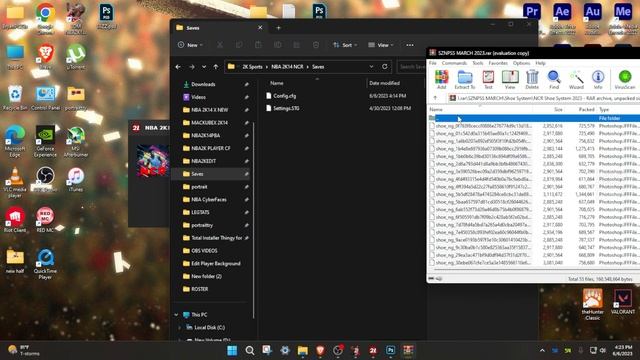Go up one level in WinRAR
640x360 pixels.
(435, 98)
